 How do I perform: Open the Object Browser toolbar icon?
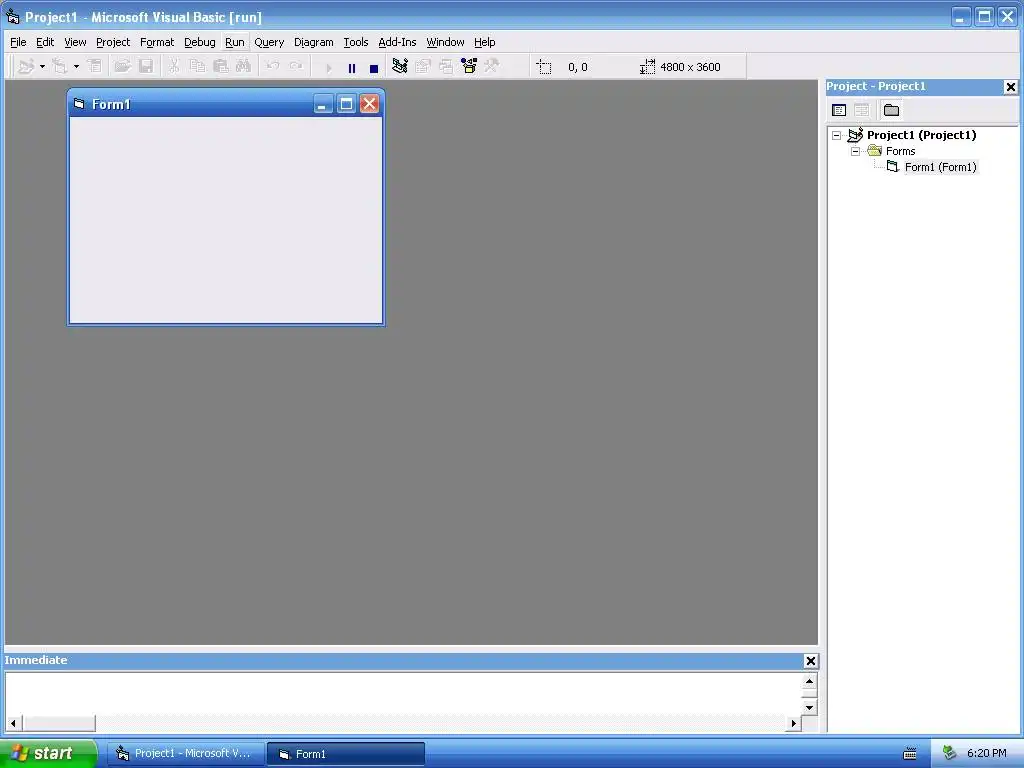coord(469,67)
